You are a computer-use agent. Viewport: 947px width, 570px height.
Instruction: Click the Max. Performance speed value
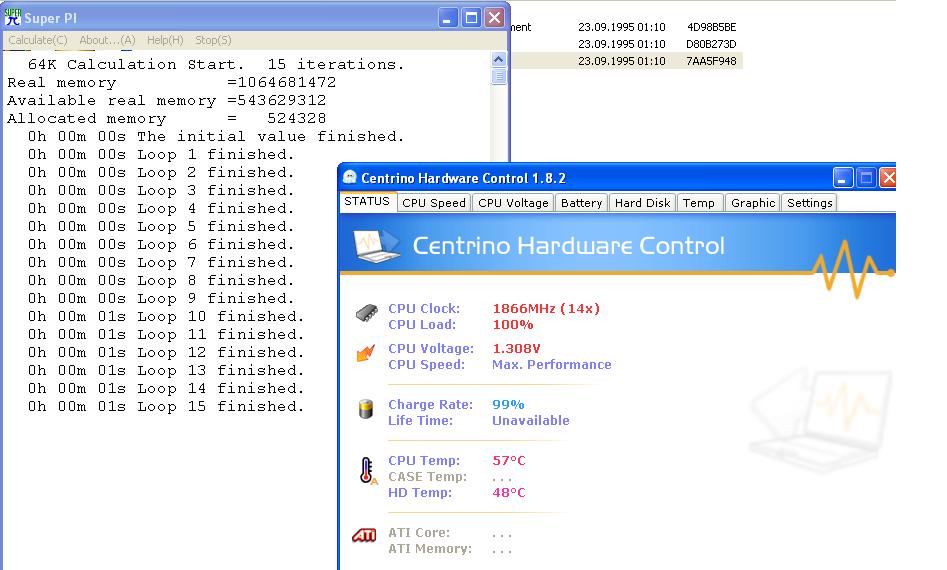pos(551,365)
